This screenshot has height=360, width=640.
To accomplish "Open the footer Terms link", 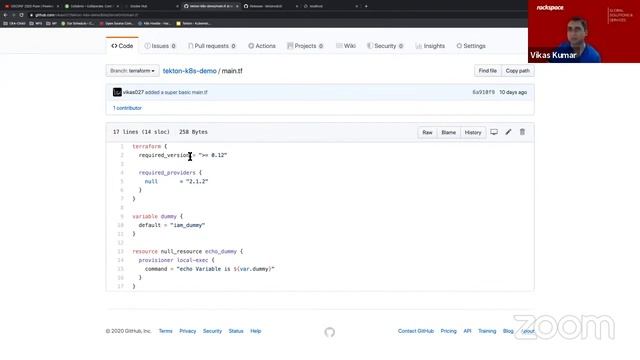I will (x=165, y=331).
